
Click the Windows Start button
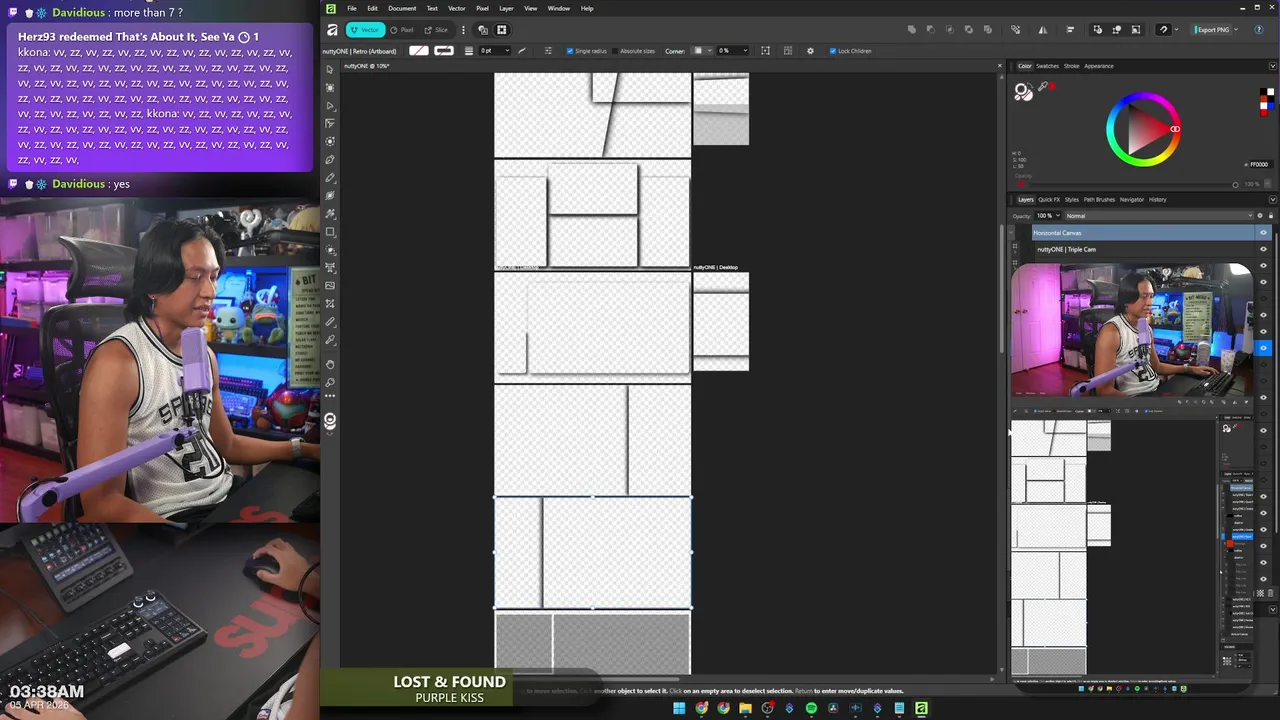[x=679, y=708]
